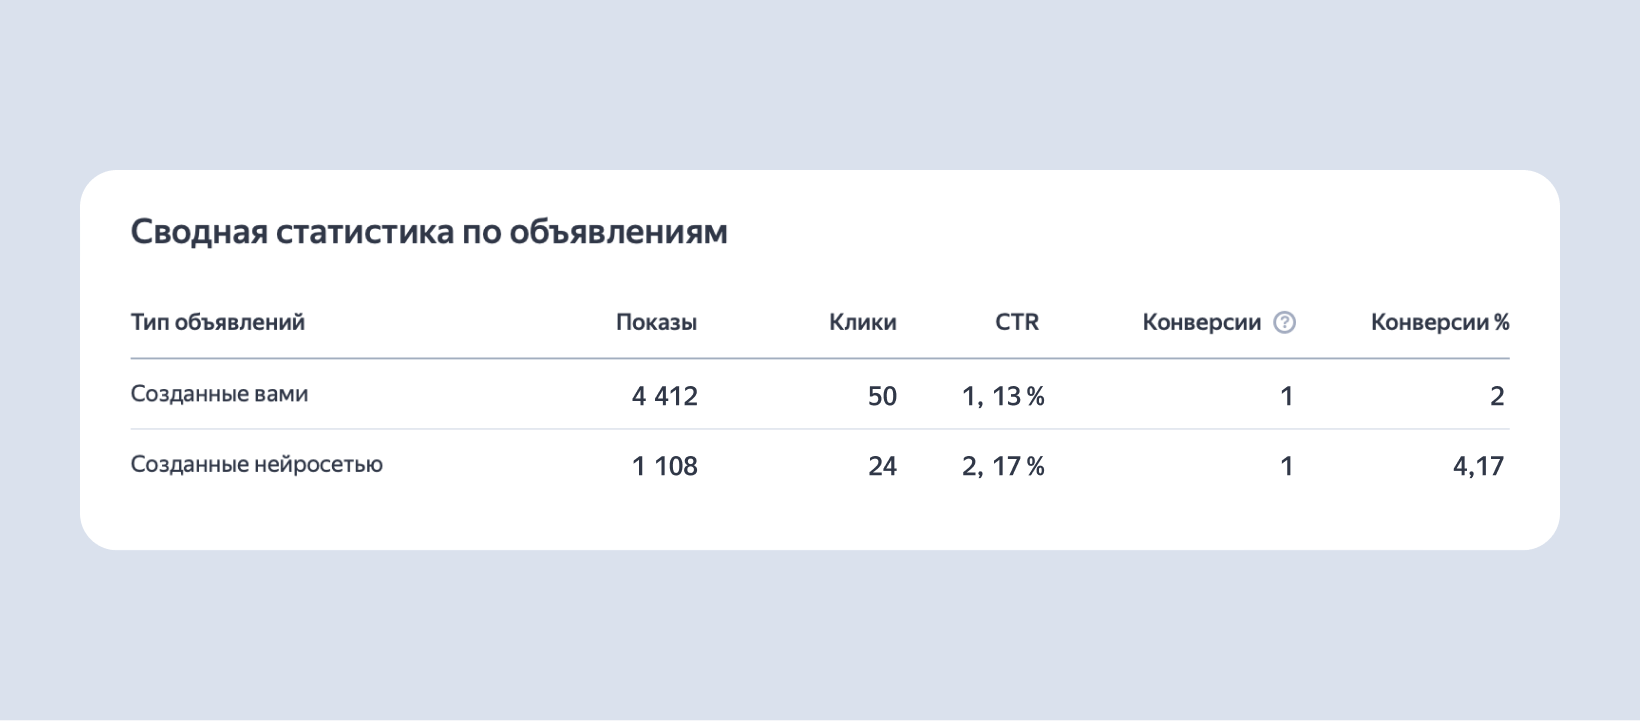Click the 1 108 impressions value

click(x=665, y=466)
